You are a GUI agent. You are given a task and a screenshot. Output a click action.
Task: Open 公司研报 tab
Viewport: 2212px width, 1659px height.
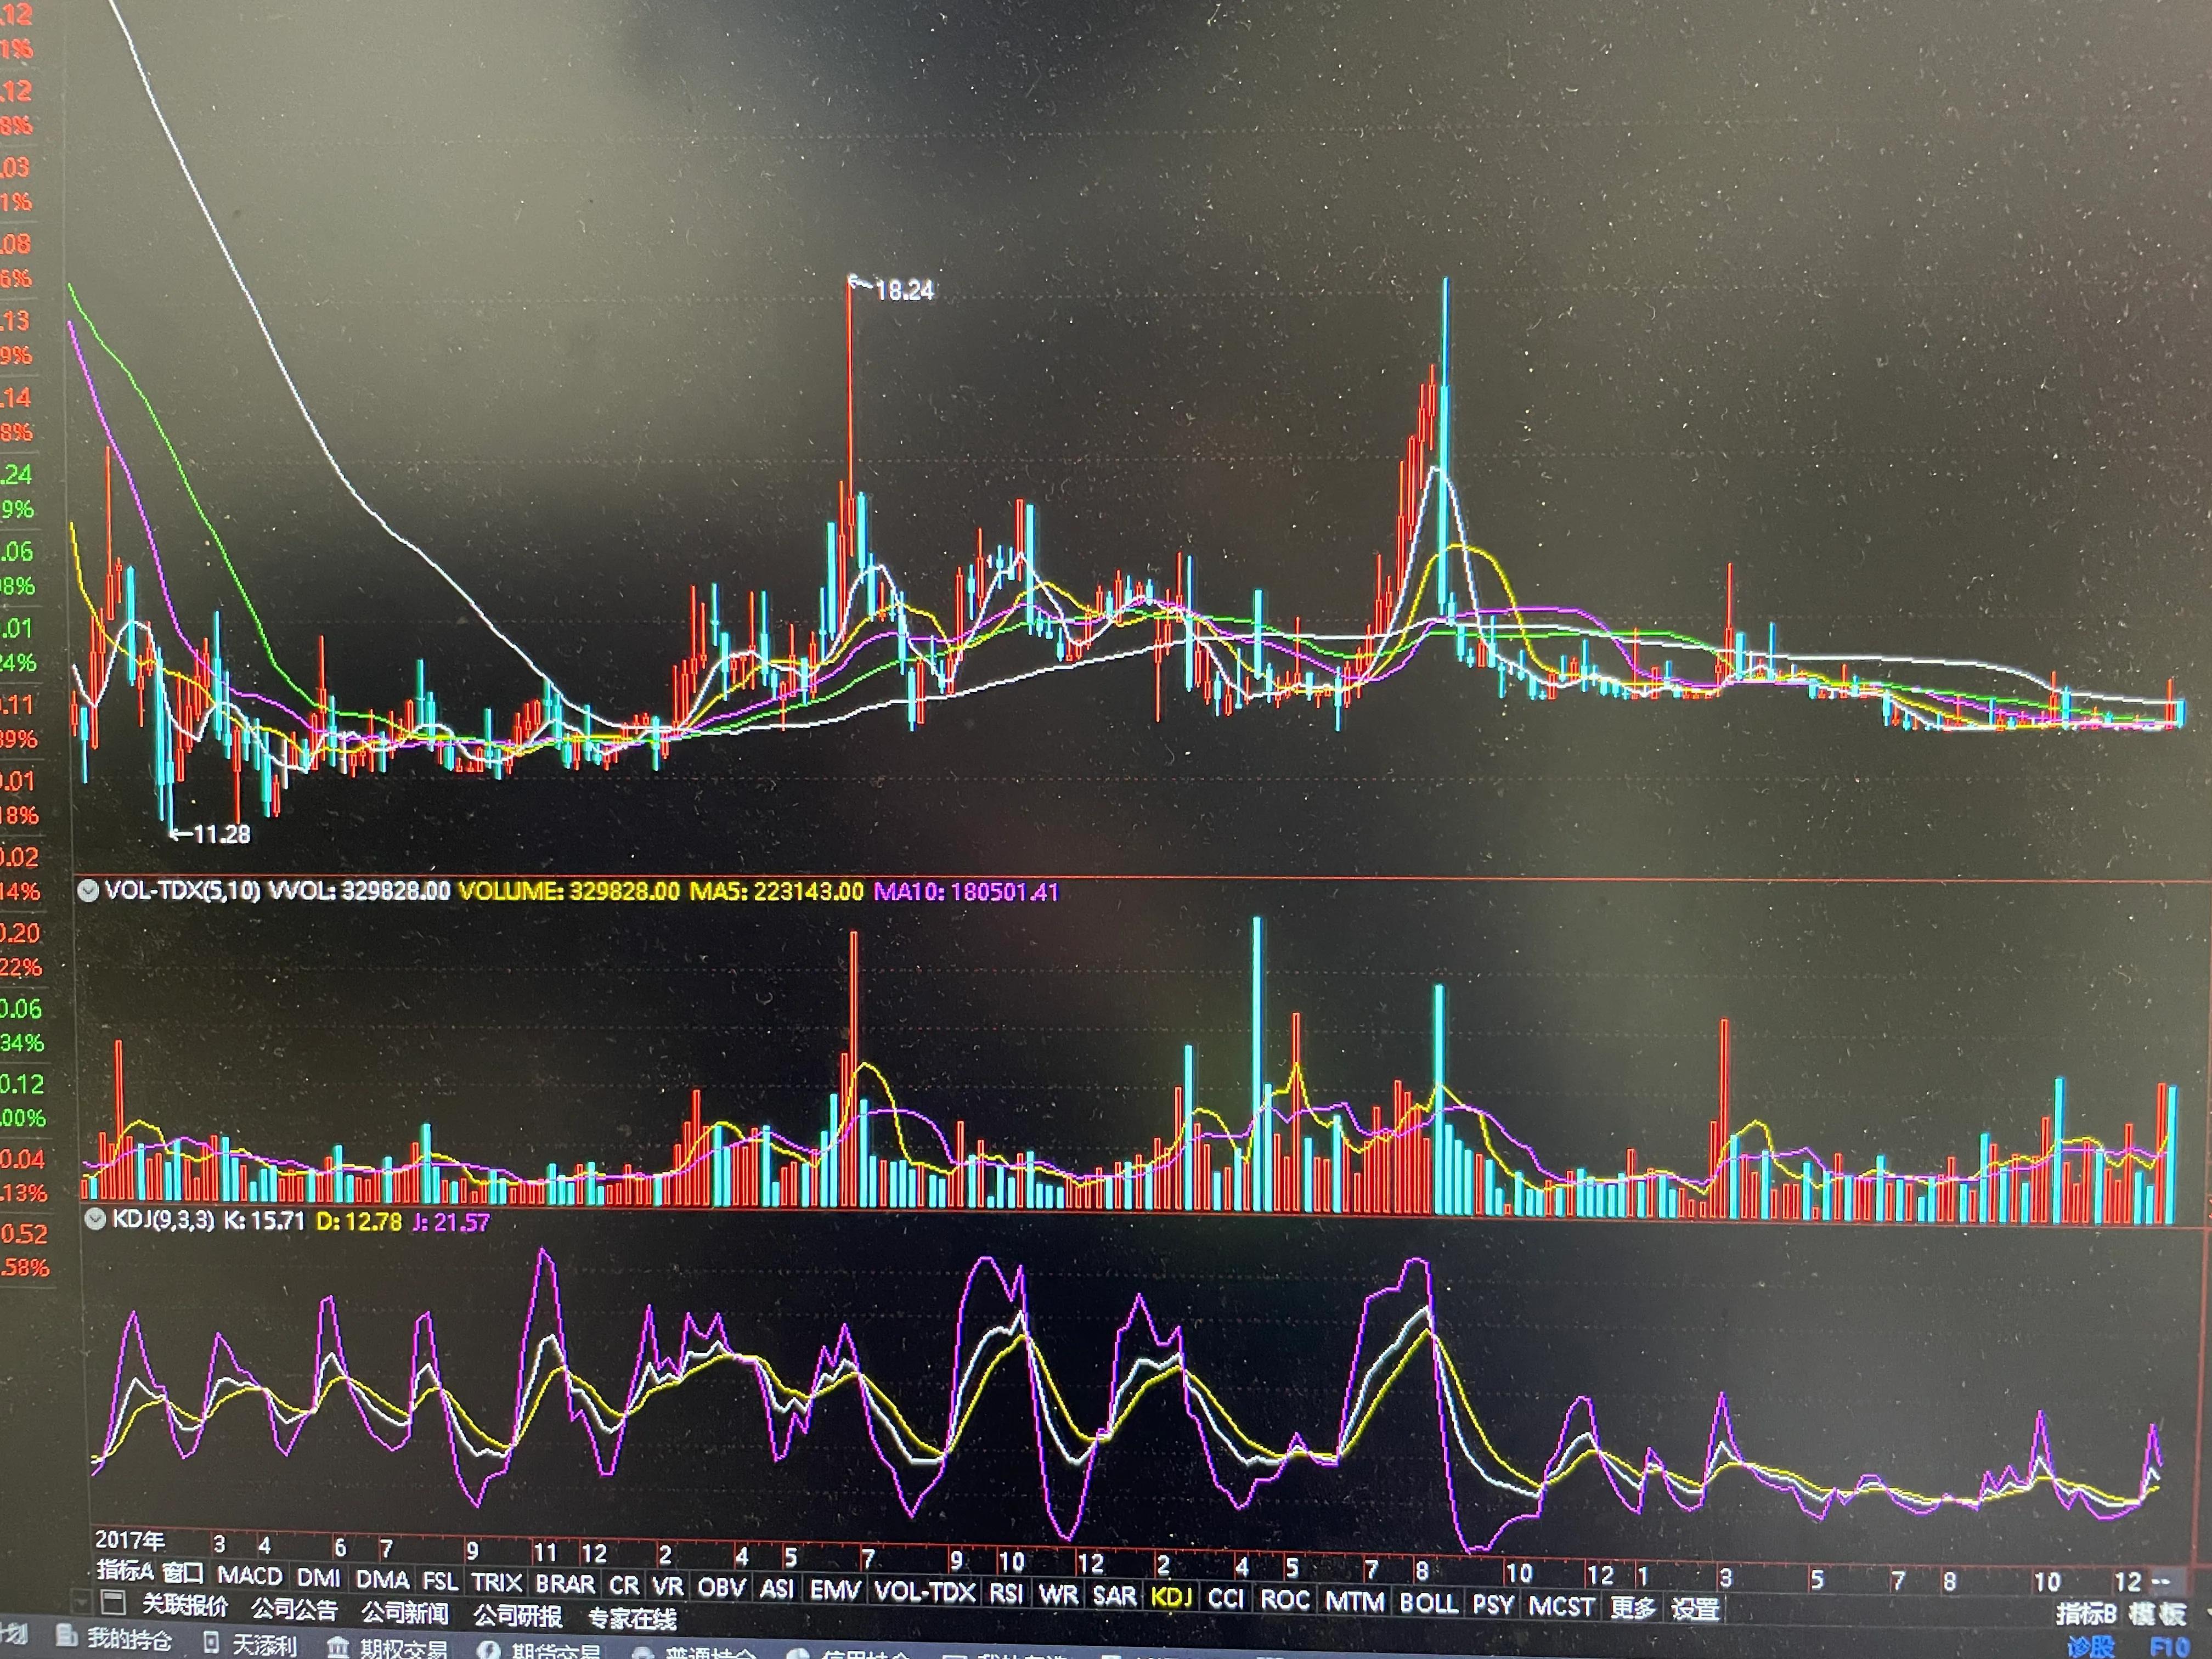coord(517,1616)
